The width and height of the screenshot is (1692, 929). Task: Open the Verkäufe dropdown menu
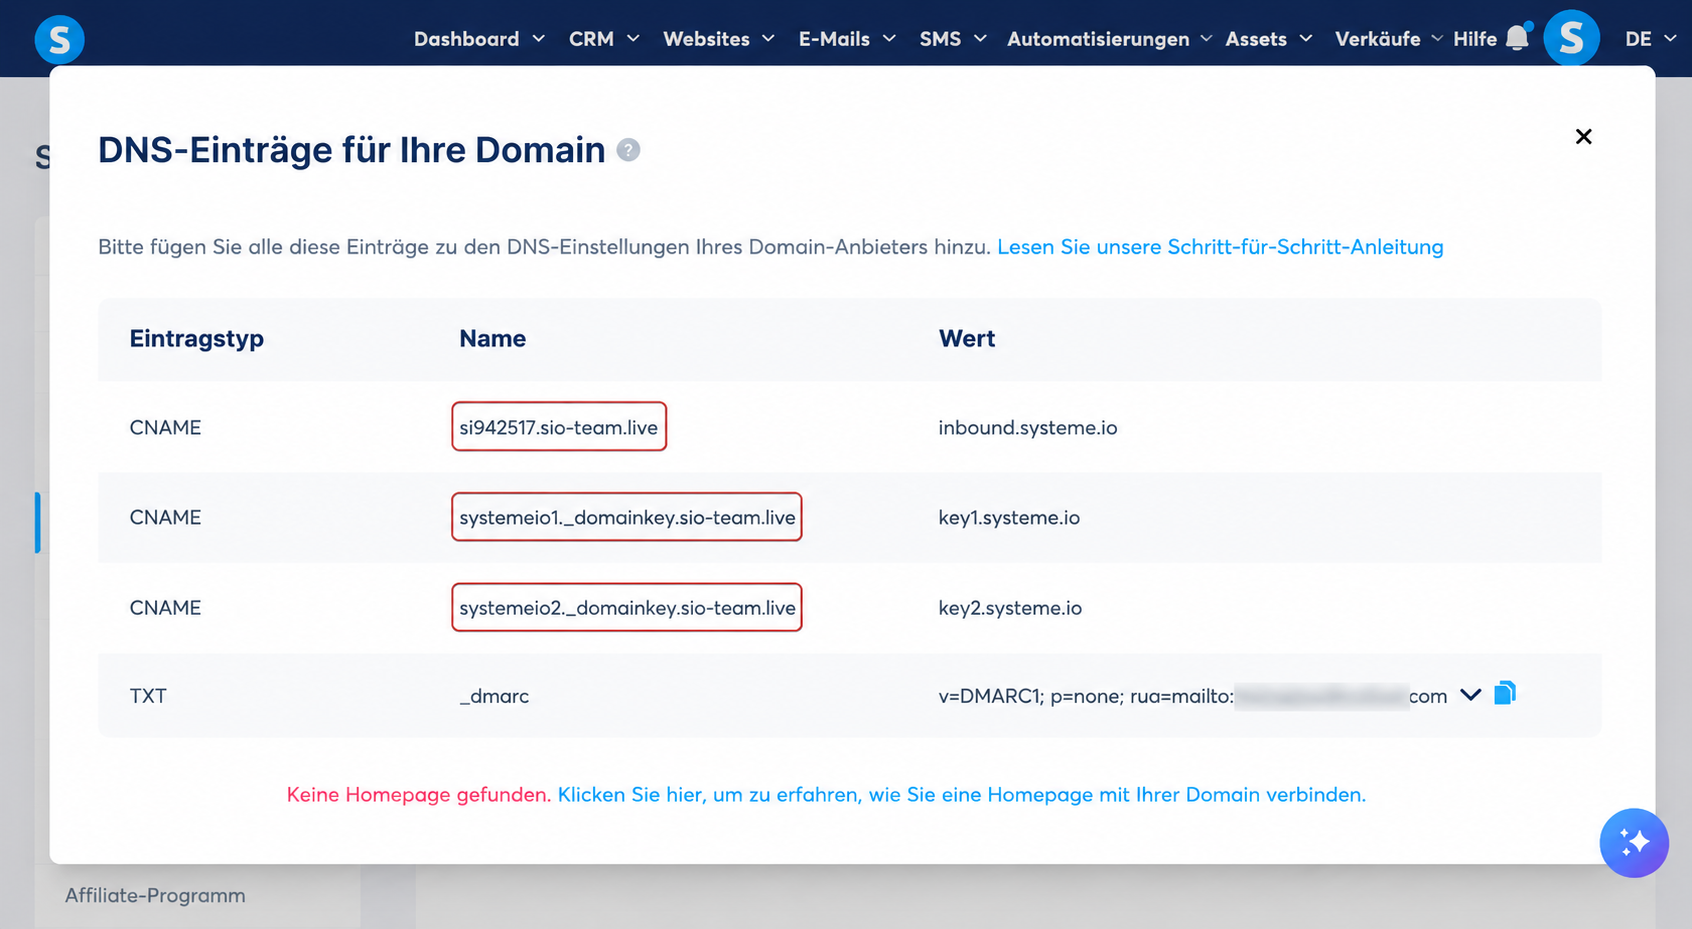click(x=1388, y=39)
